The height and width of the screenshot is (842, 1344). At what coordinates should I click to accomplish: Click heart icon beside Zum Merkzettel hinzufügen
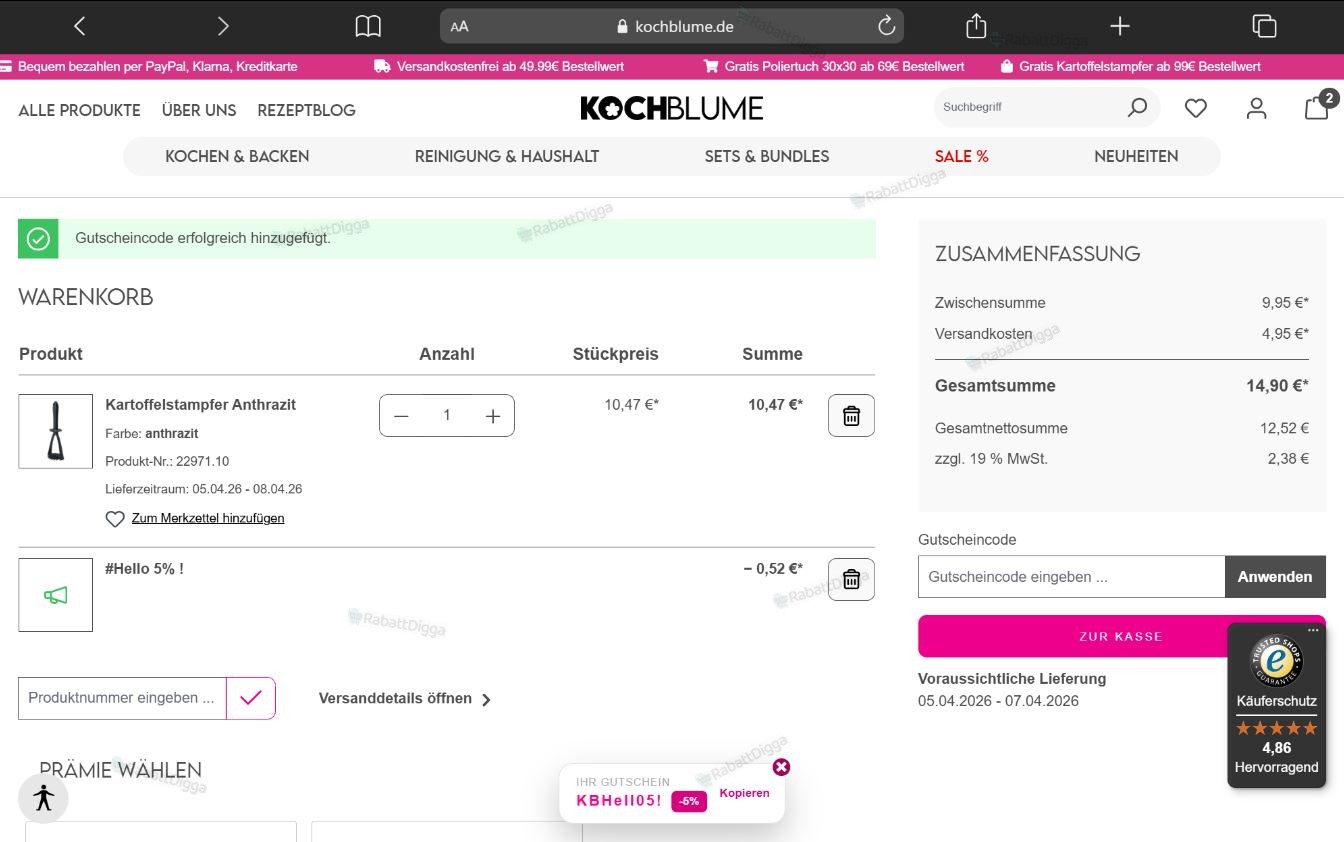(x=115, y=519)
